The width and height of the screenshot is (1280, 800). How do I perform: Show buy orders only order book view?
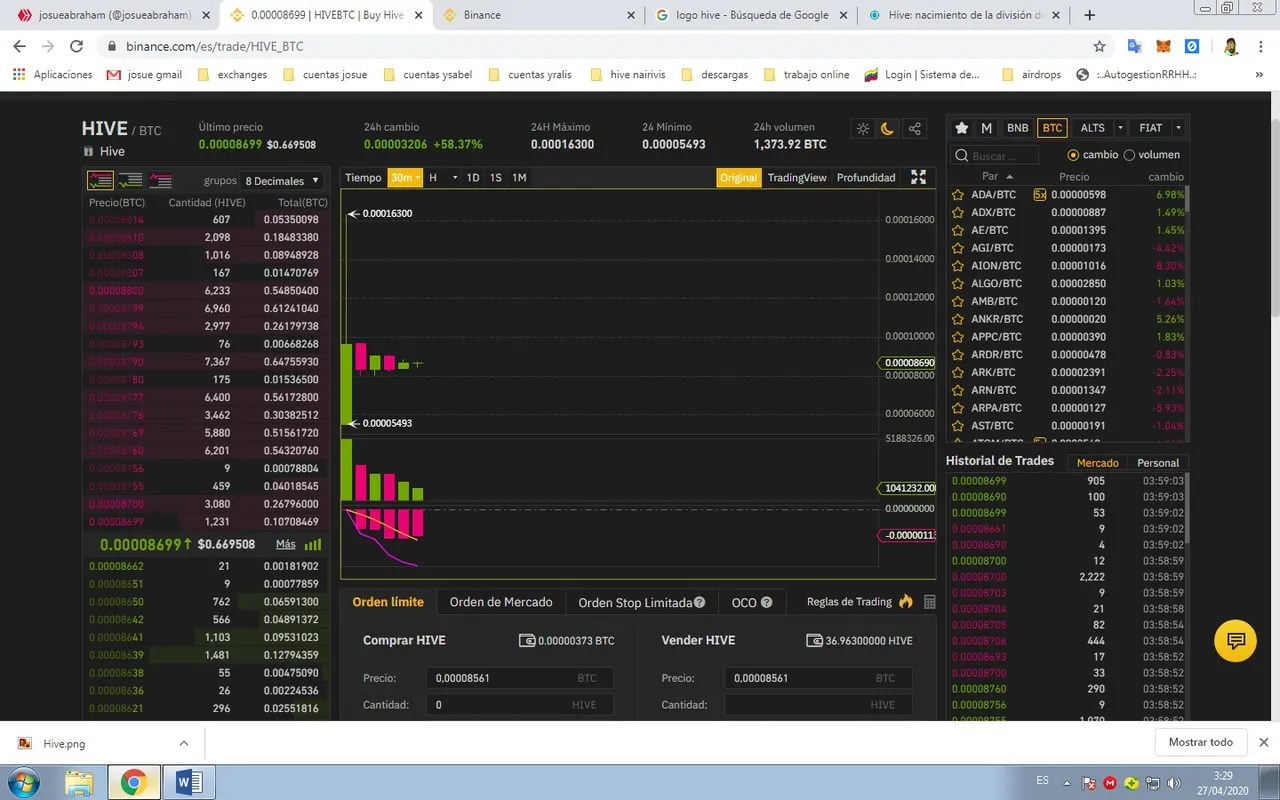tap(130, 181)
